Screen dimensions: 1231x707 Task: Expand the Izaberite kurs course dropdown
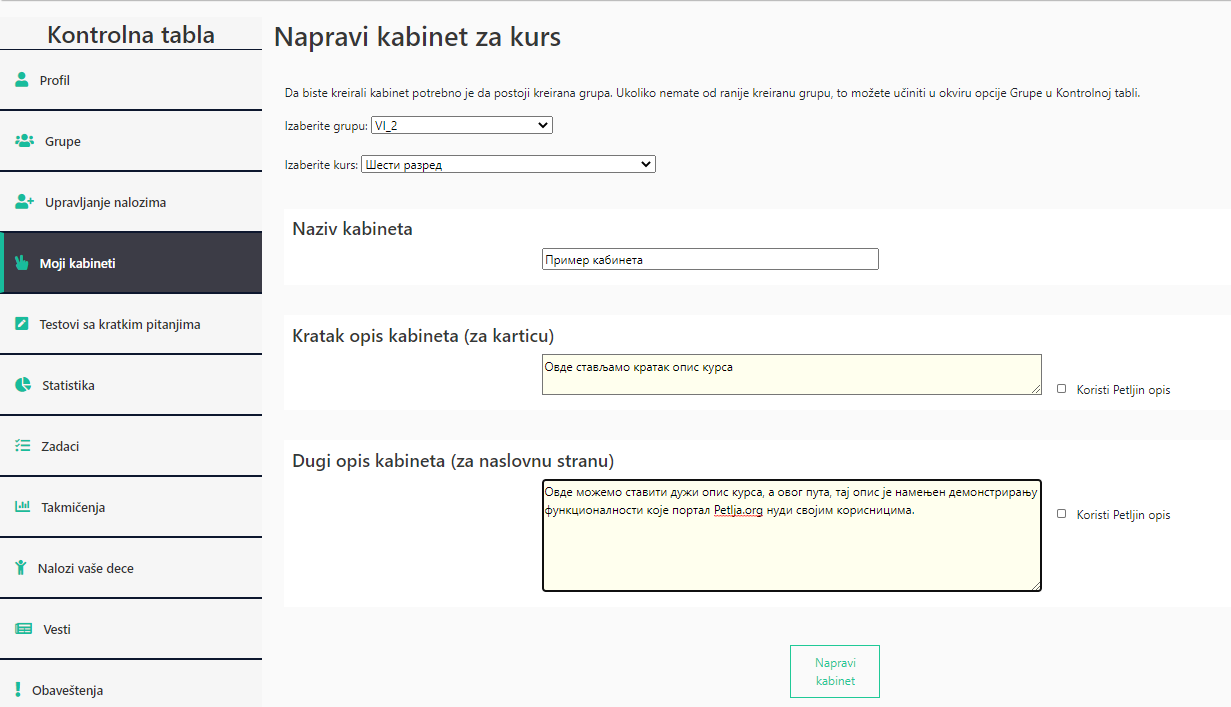tap(508, 163)
